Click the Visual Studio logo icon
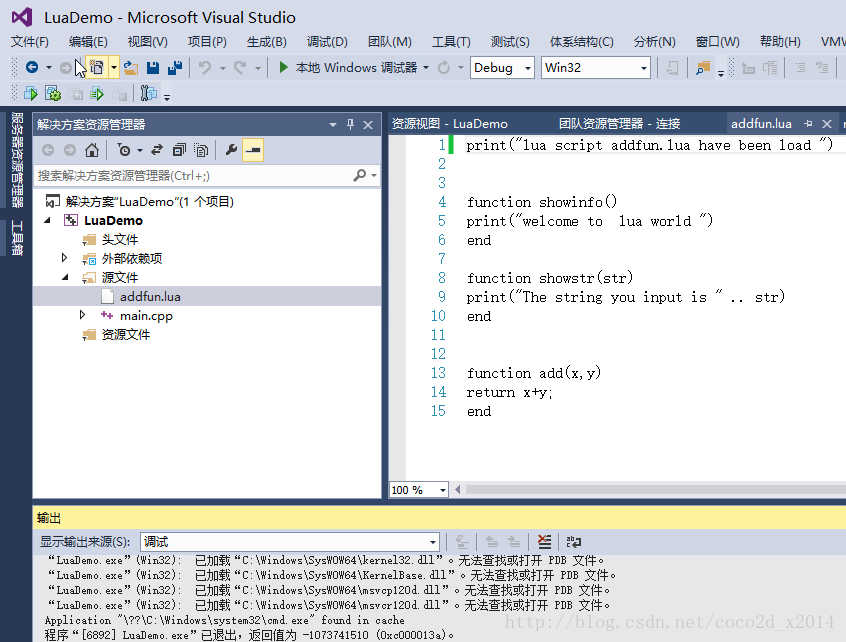 [x=22, y=17]
